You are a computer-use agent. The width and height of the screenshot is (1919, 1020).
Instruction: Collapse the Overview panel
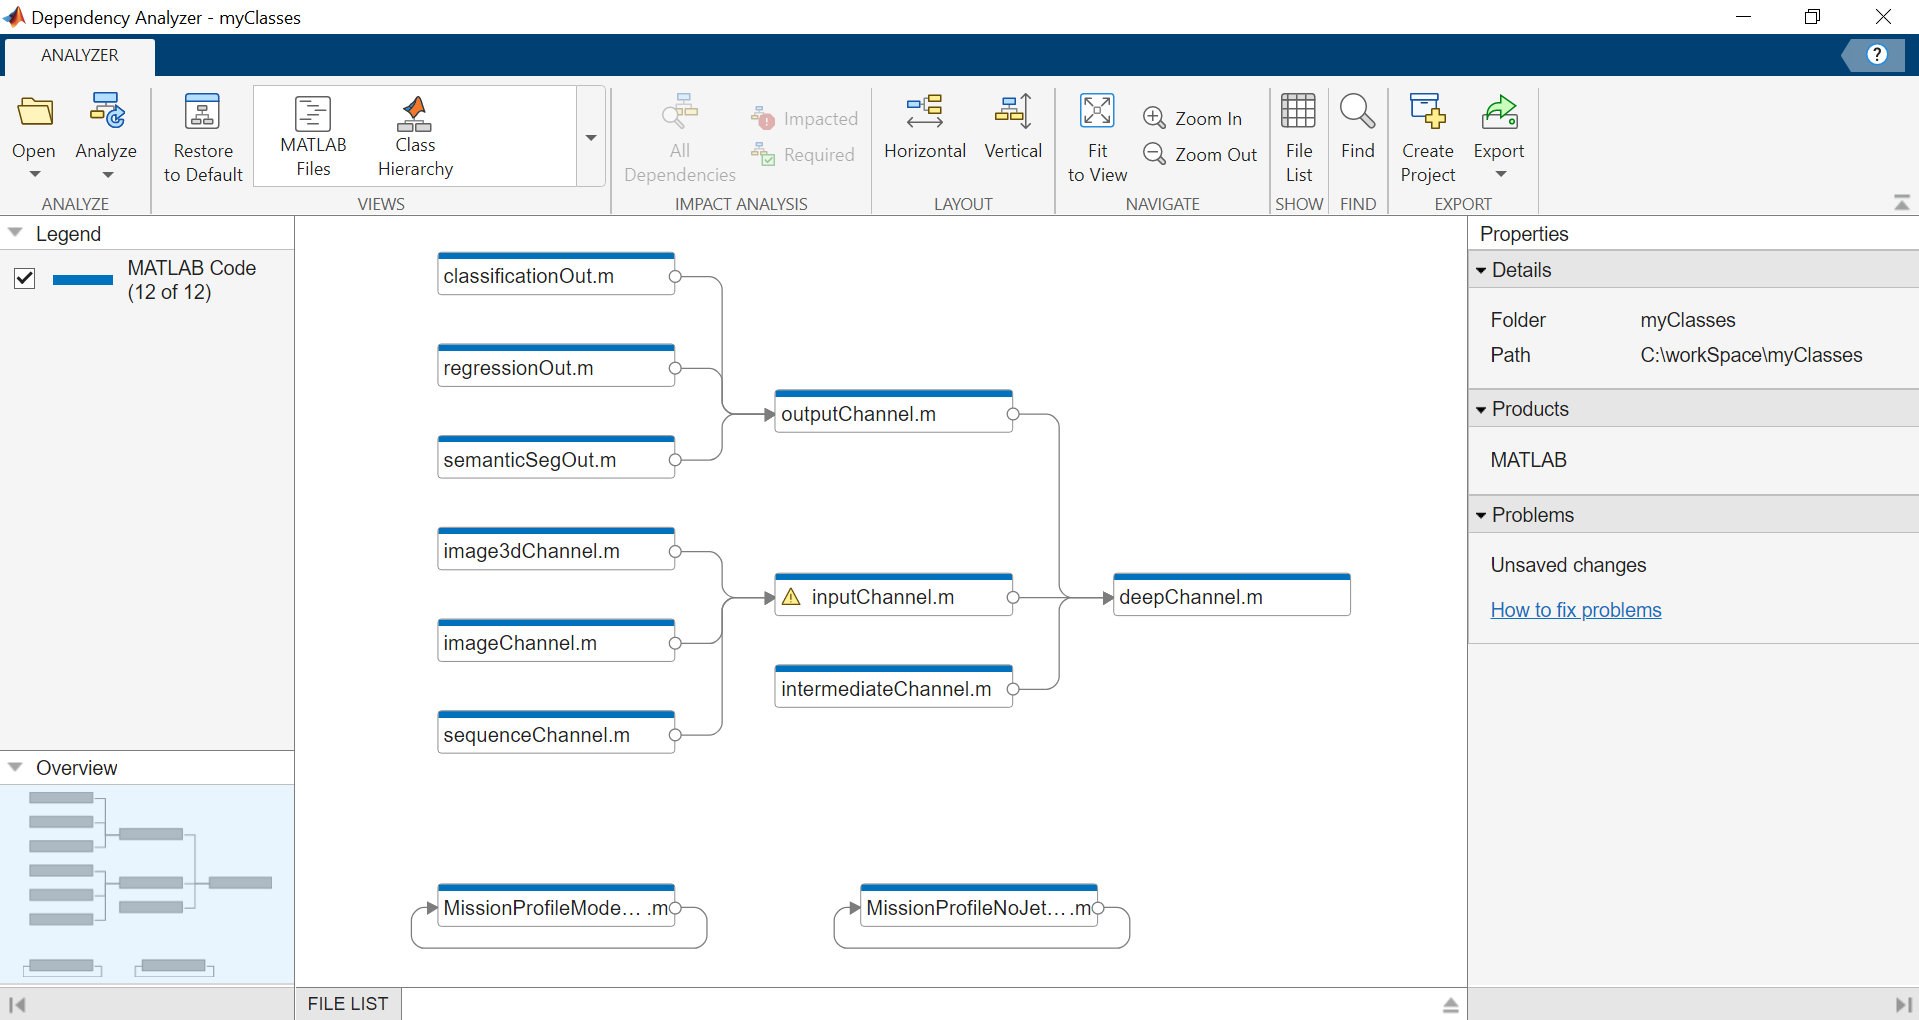click(14, 767)
